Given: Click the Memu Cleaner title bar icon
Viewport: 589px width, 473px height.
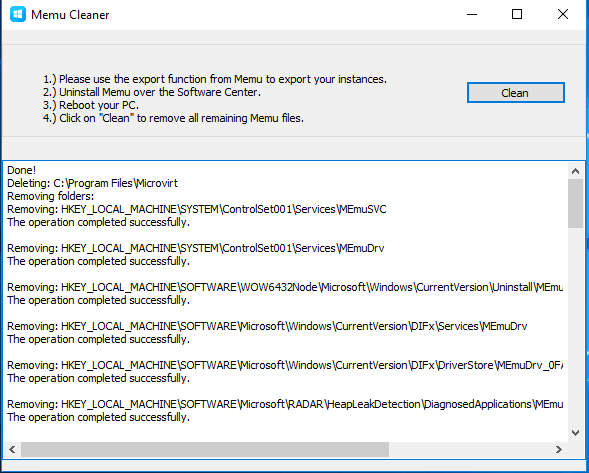Looking at the screenshot, I should [x=18, y=15].
